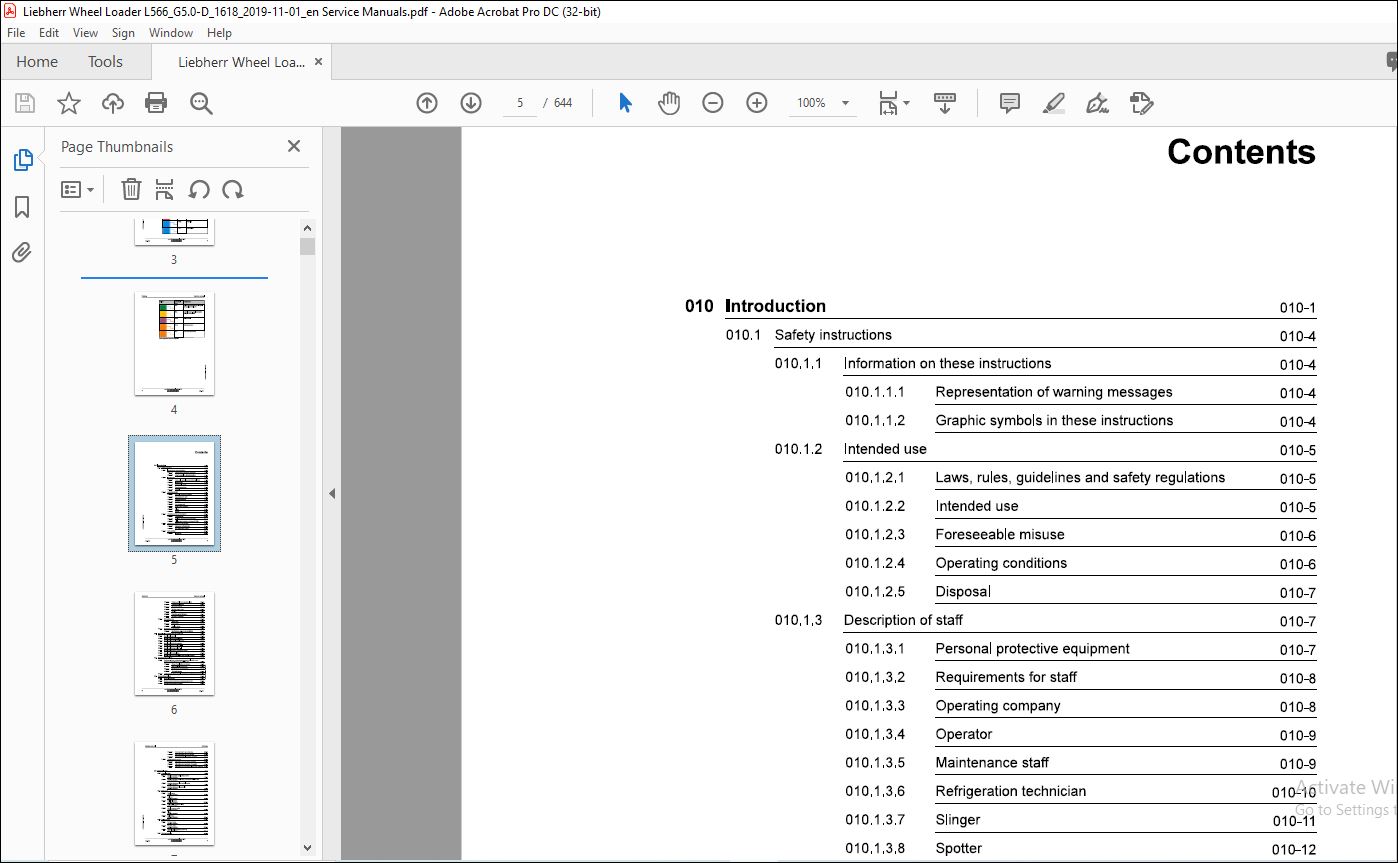Screen dimensions: 1398x863
Task: Click the current page number field
Action: coord(520,103)
